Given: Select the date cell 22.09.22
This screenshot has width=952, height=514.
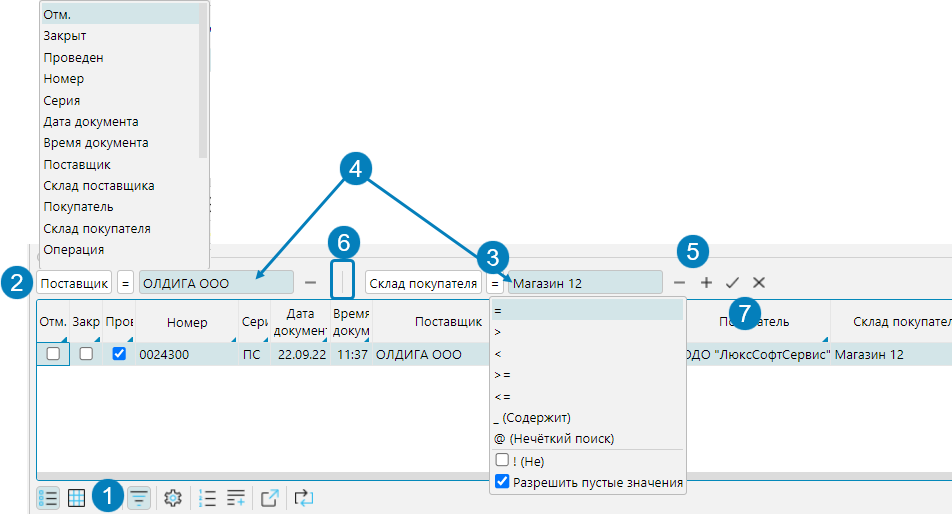Looking at the screenshot, I should [300, 354].
